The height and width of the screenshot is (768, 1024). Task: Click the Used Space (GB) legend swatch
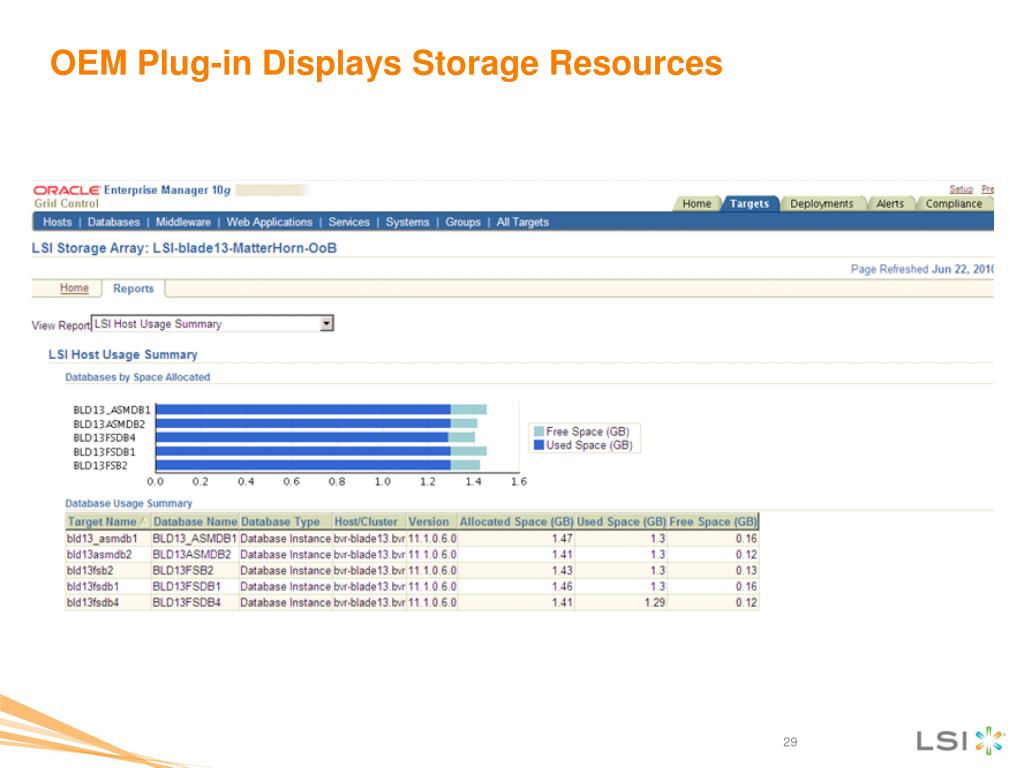(x=539, y=445)
